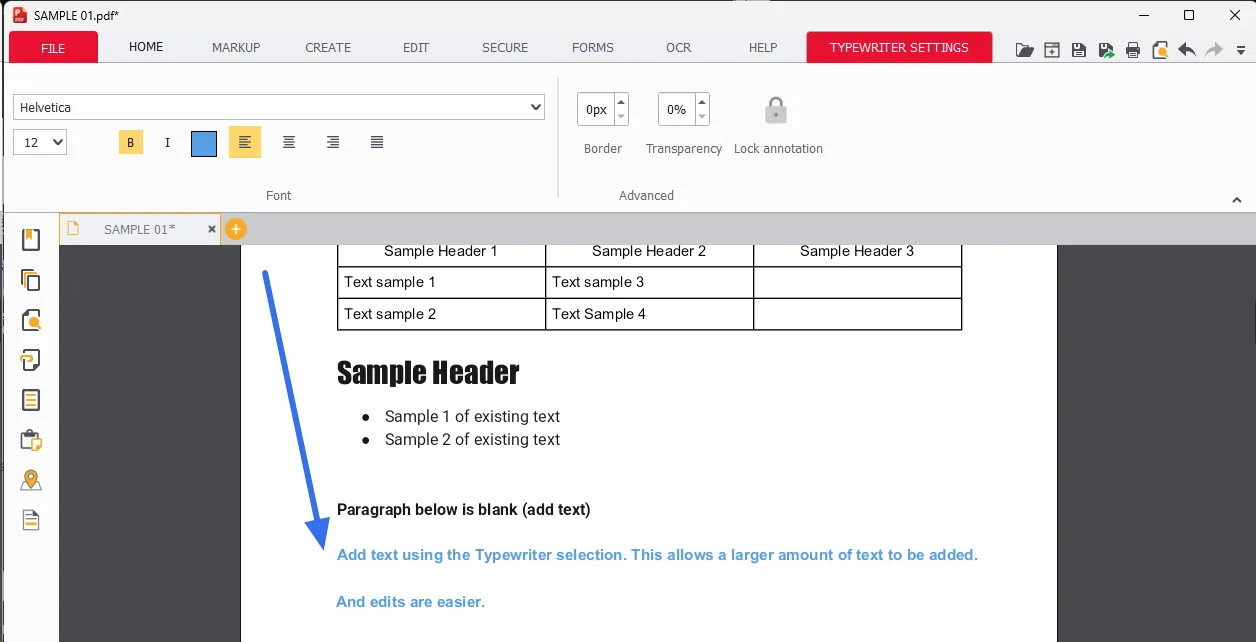
Task: Increase transparency with up arrow
Action: point(702,101)
